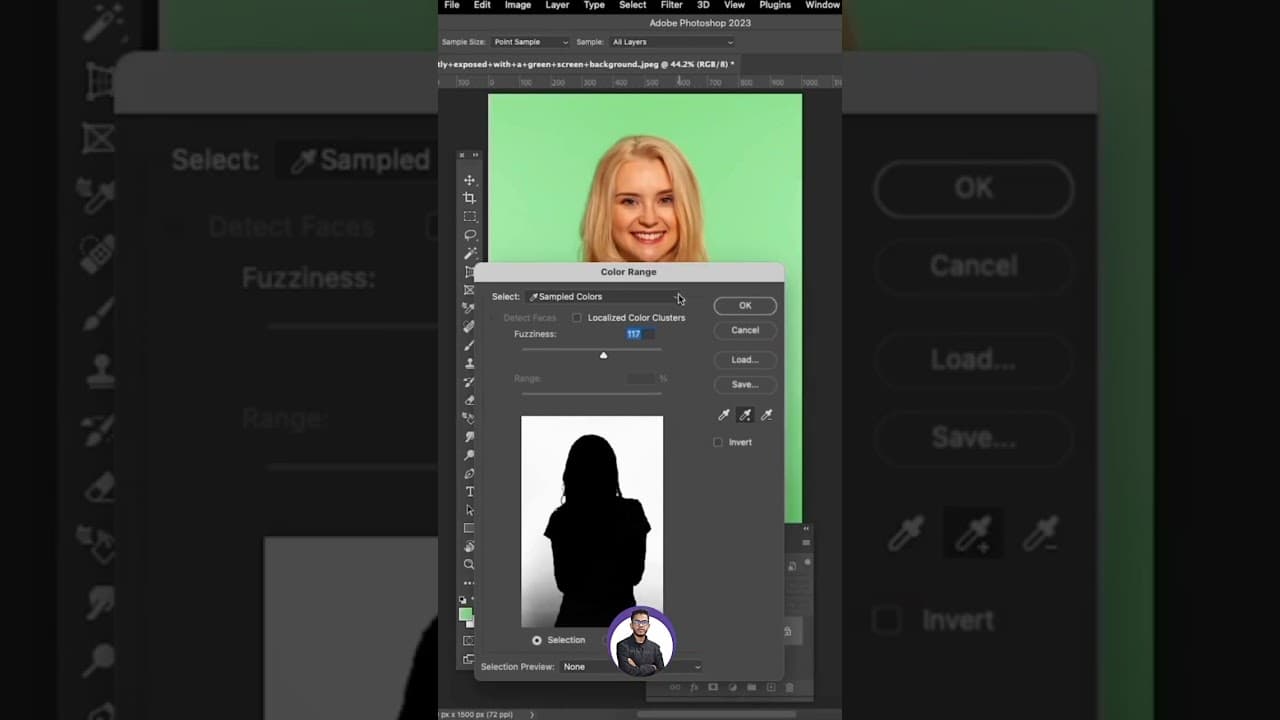Viewport: 1280px width, 720px height.
Task: Cancel the Color Range dialog
Action: 745,330
